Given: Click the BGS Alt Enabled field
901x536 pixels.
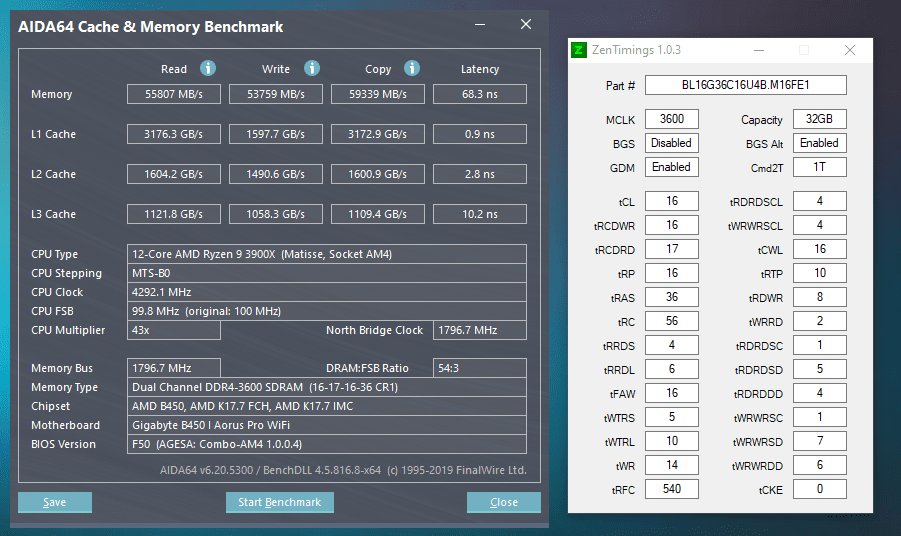Looking at the screenshot, I should [819, 143].
